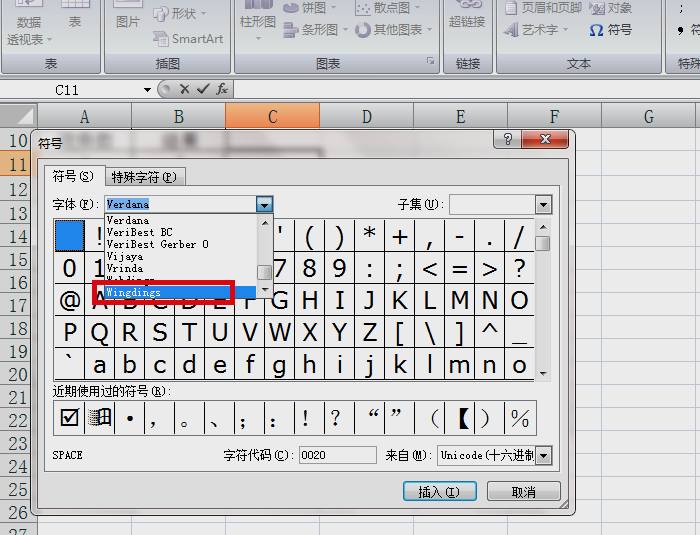
Task: Select Wingdings in the font list
Action: pos(181,293)
